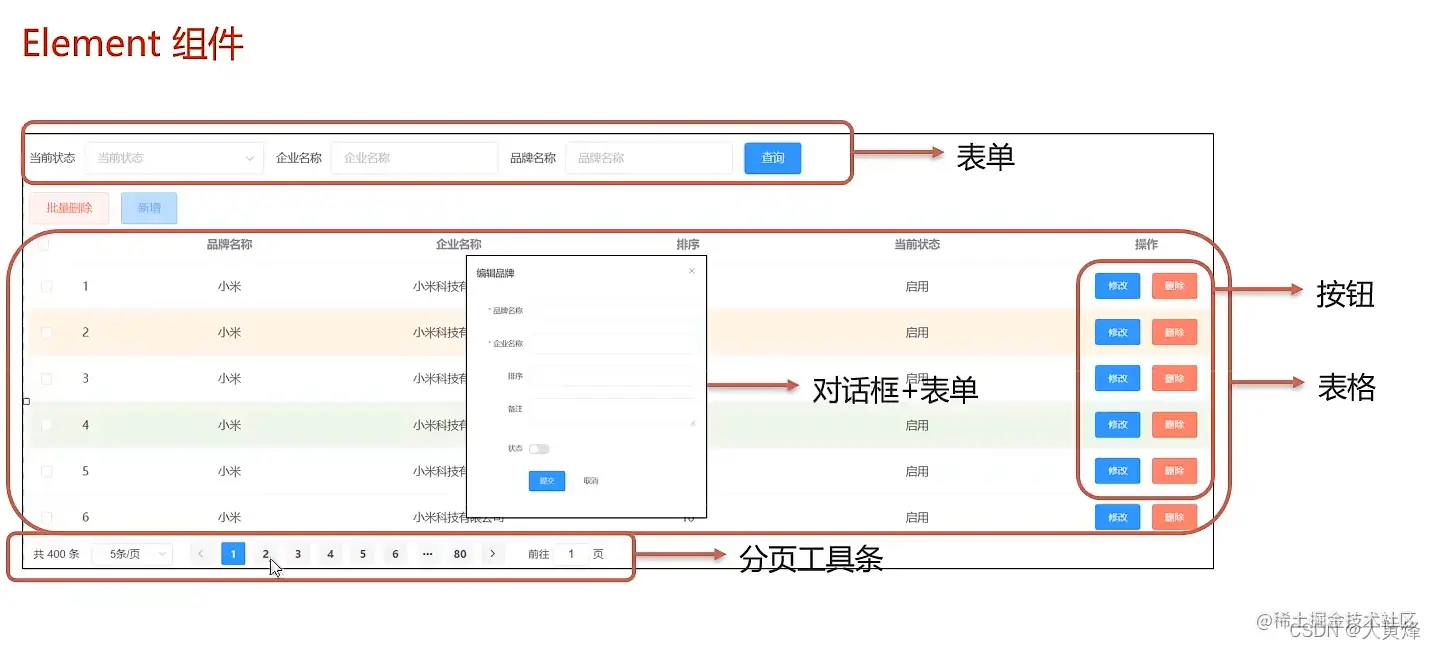Submit the dialog with 提交
The height and width of the screenshot is (650, 1436).
tap(546, 480)
